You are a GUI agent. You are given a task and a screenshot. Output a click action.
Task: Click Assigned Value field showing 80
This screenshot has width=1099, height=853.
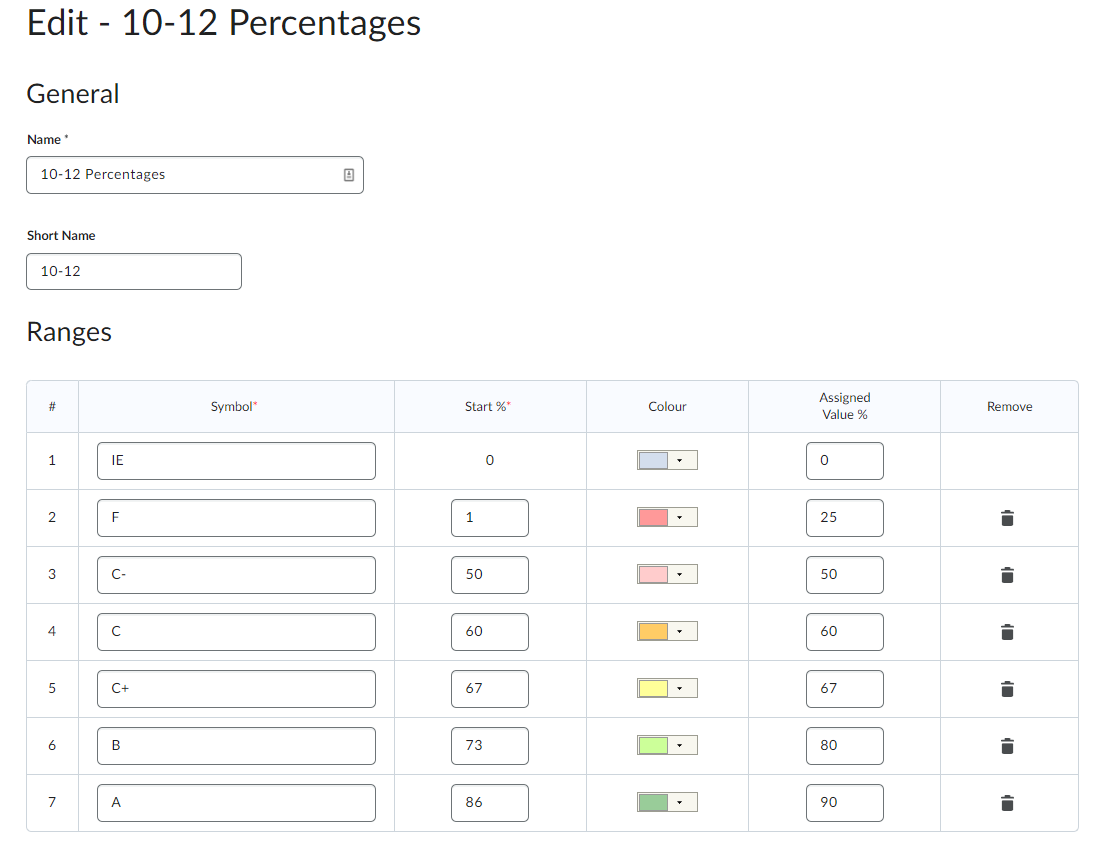point(845,746)
